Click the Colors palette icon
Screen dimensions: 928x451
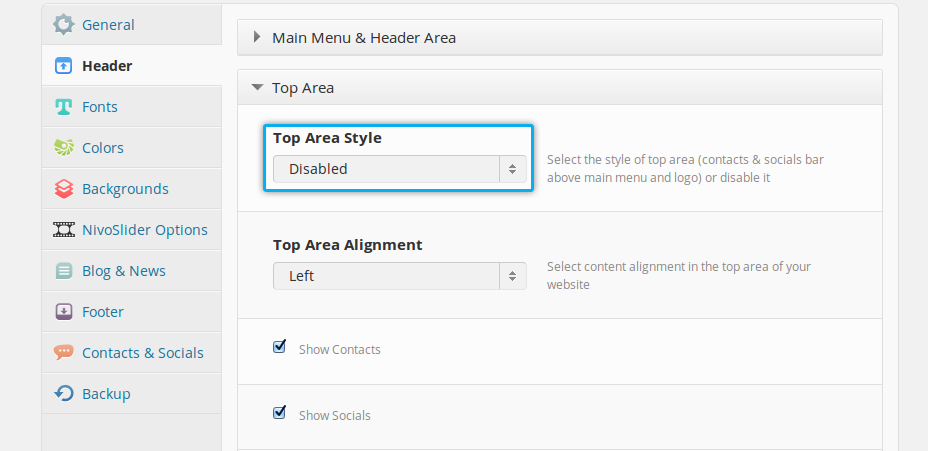point(64,148)
